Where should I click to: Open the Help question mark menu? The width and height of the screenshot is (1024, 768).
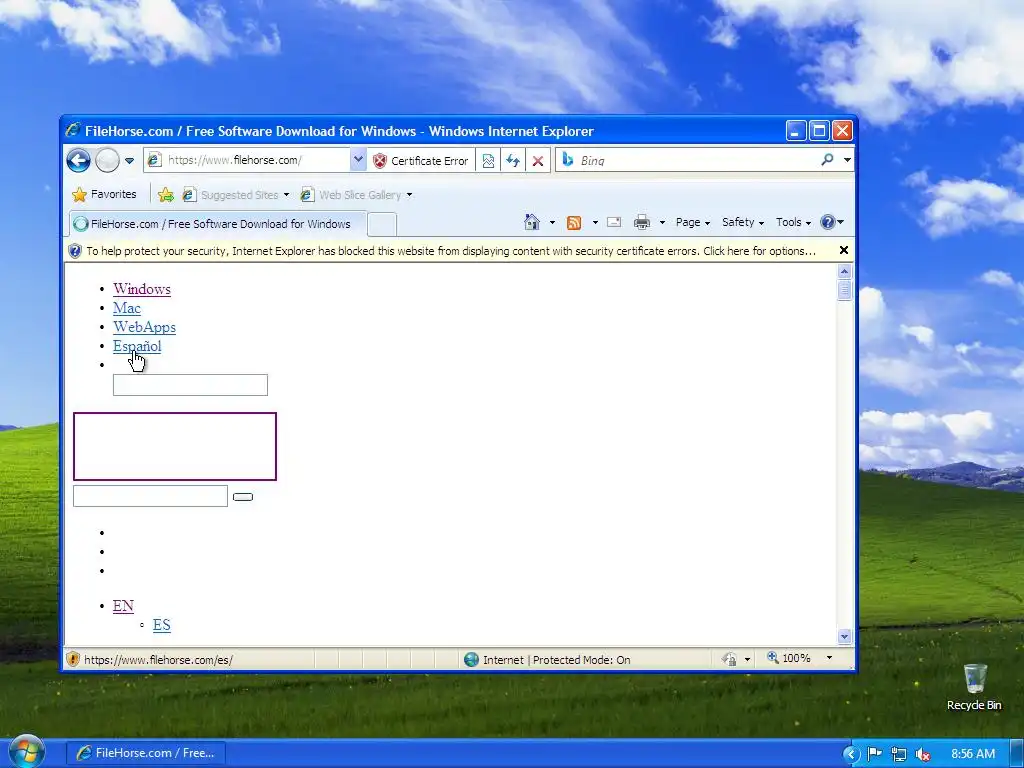coord(832,222)
